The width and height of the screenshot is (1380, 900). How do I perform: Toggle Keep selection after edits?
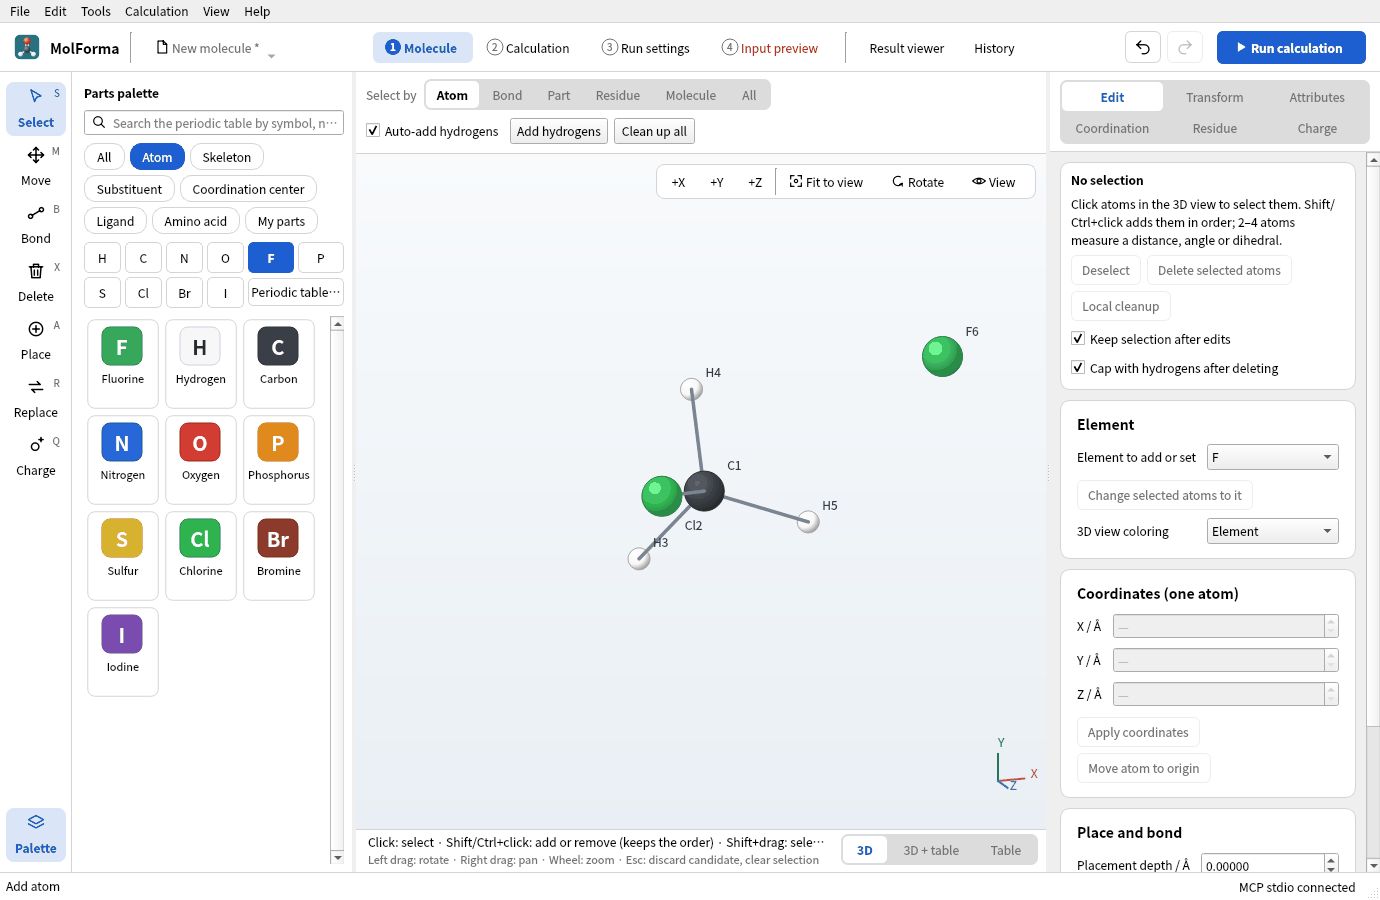1078,339
